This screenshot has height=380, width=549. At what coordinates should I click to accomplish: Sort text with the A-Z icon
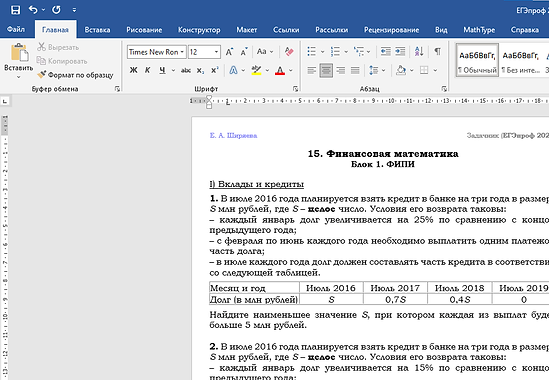[x=419, y=52]
